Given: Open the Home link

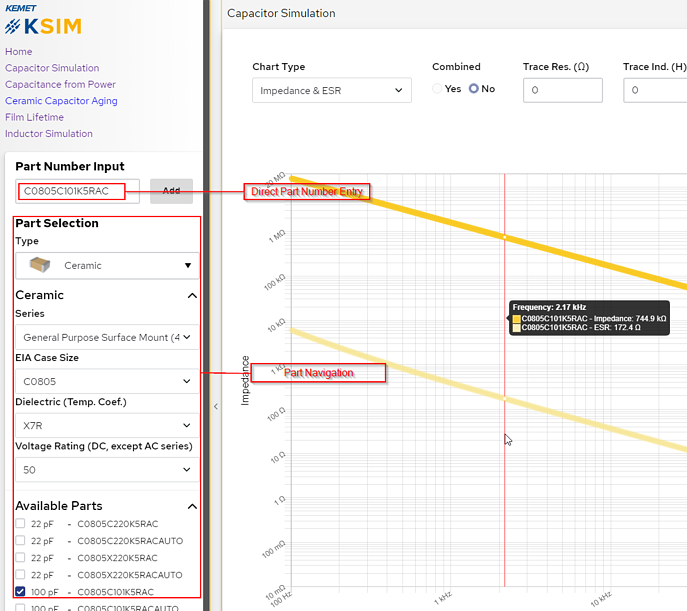Looking at the screenshot, I should click(18, 52).
